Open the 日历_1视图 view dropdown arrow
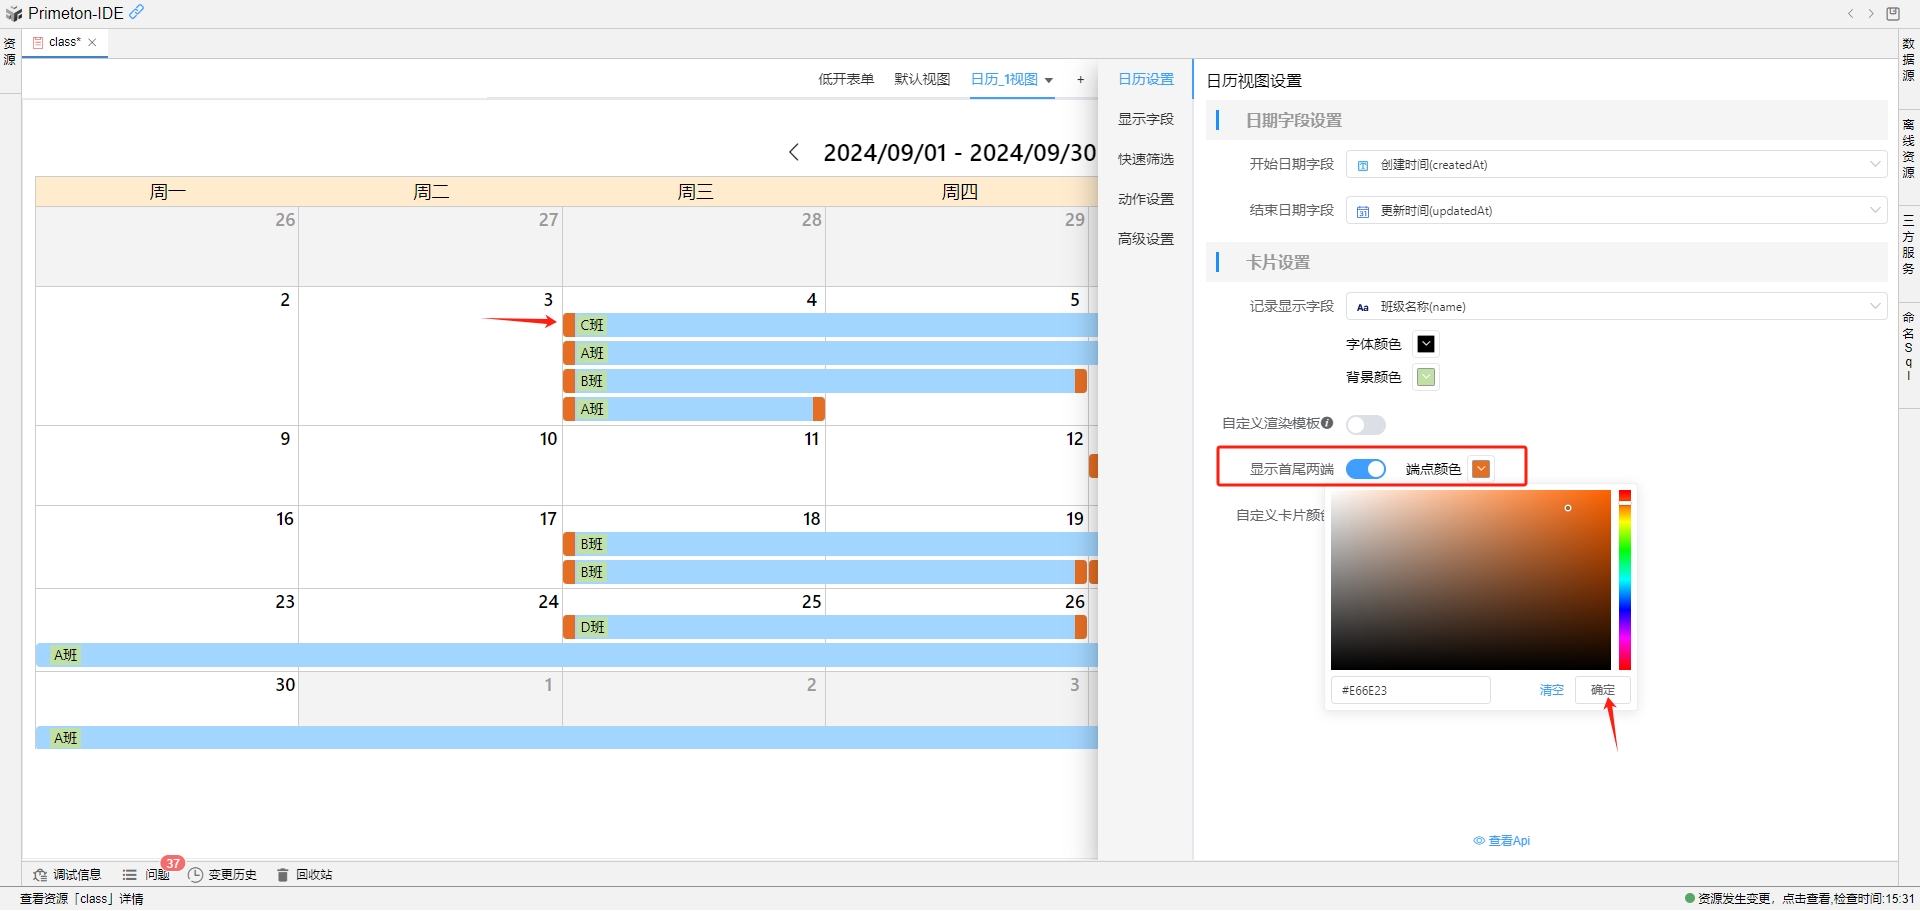The height and width of the screenshot is (911, 1920). 1049,80
